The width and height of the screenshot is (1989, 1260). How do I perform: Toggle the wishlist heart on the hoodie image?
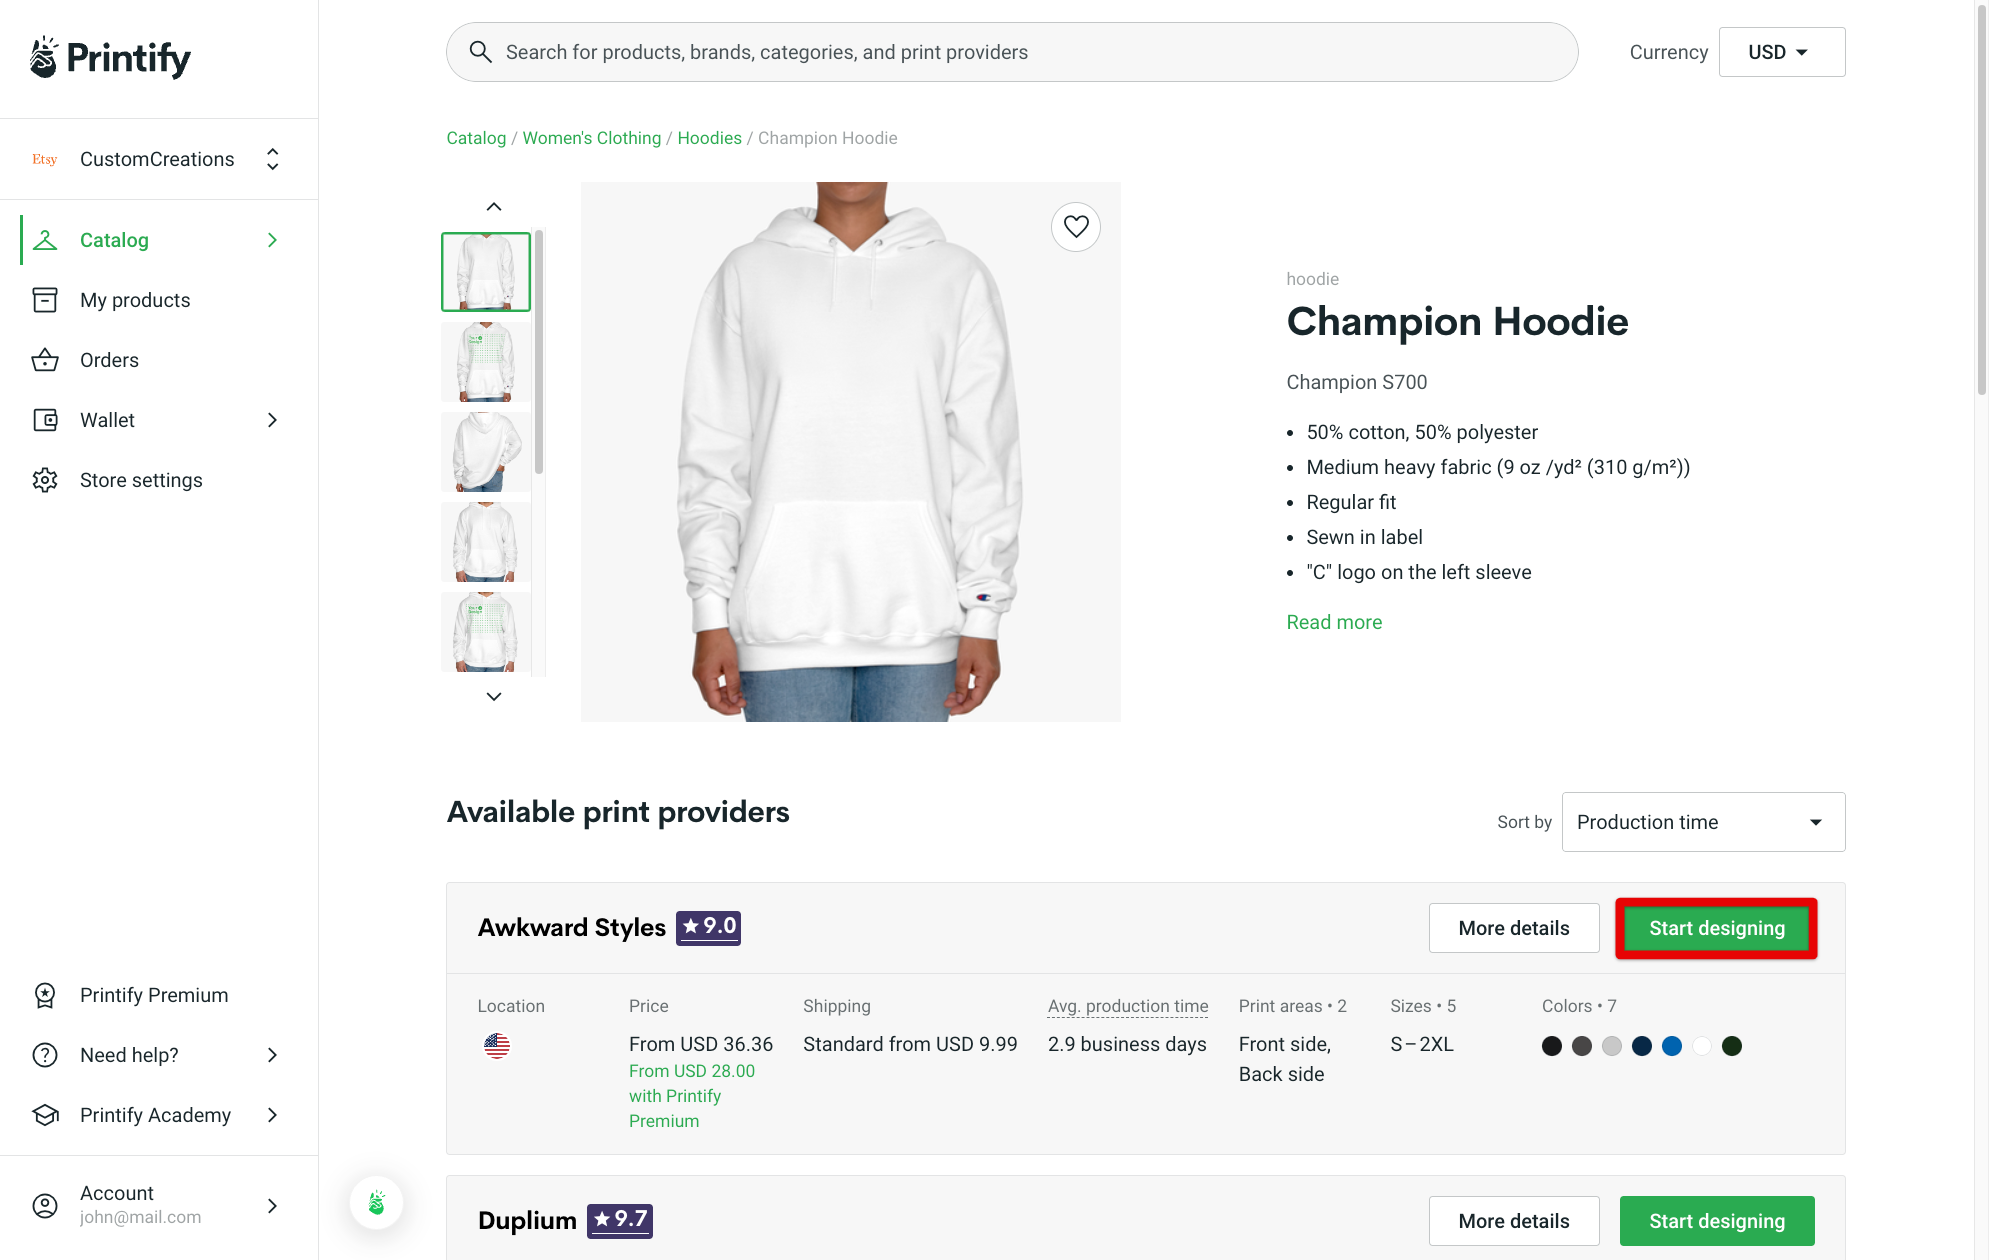click(x=1076, y=227)
